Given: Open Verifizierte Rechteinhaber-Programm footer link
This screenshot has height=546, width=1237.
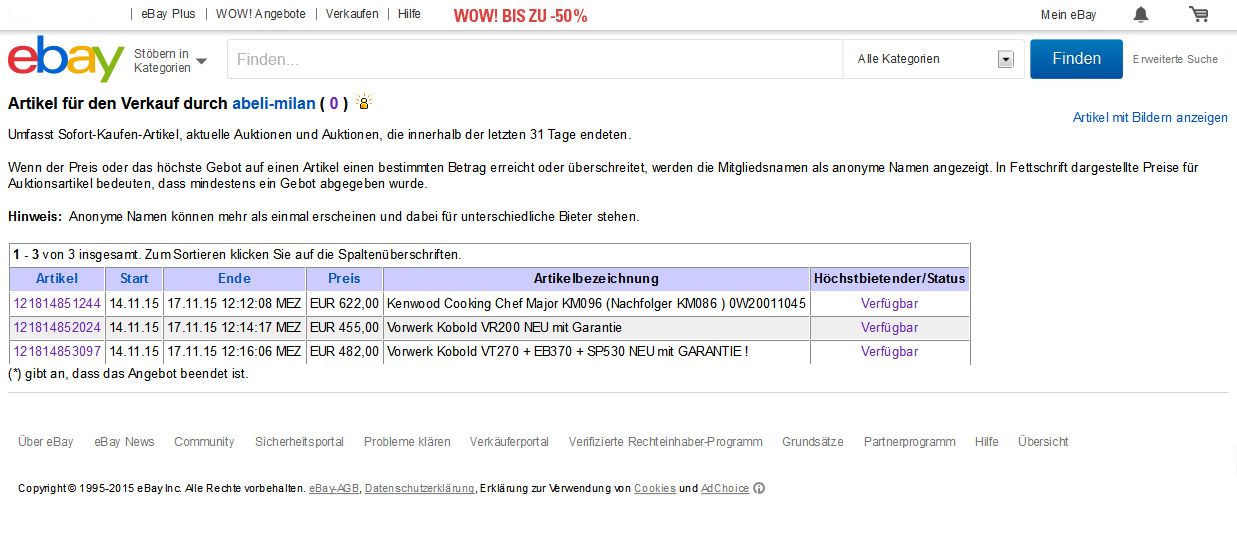Looking at the screenshot, I should pyautogui.click(x=665, y=441).
